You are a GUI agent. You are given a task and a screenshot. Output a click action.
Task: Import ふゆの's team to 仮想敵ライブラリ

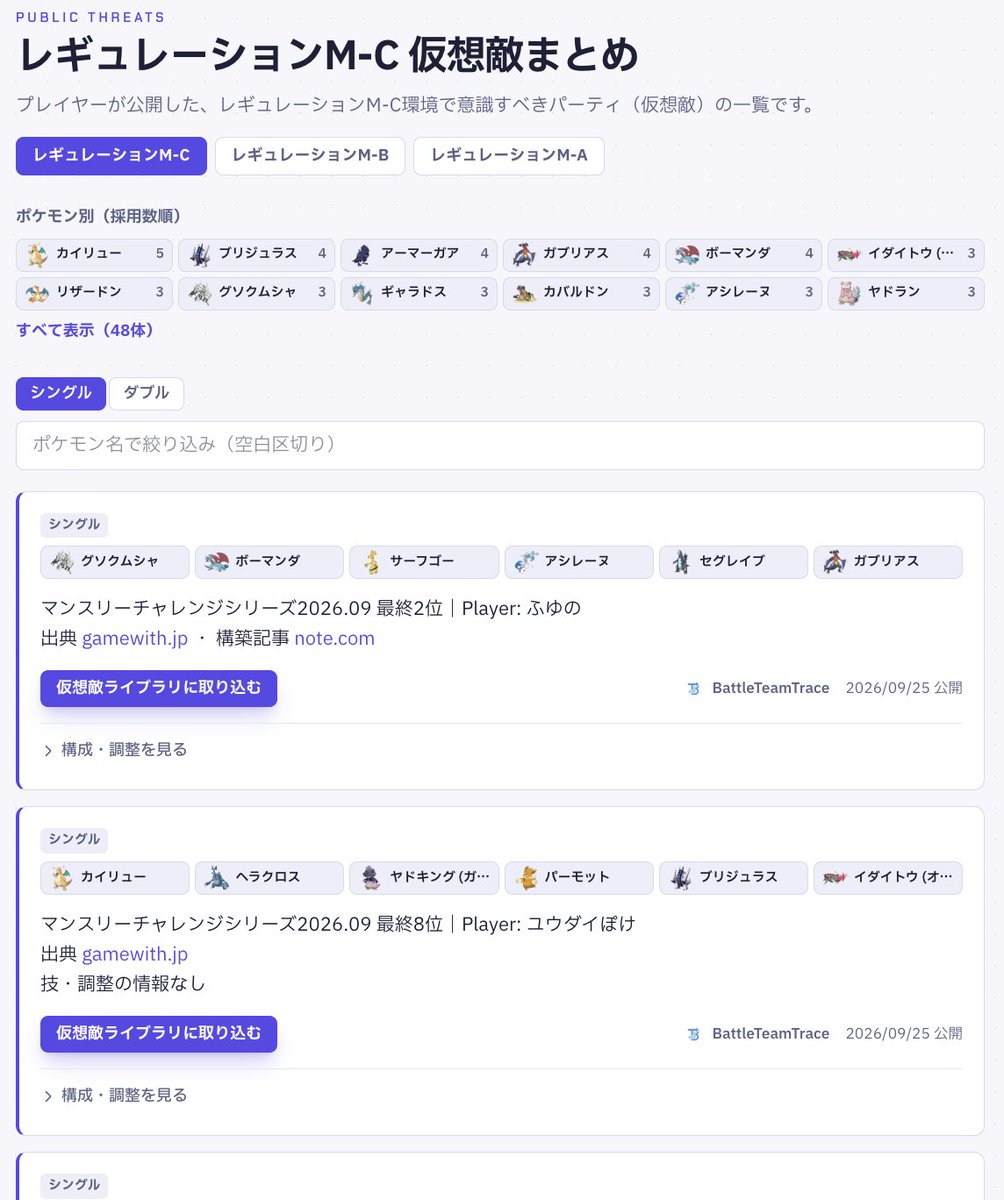(x=159, y=688)
